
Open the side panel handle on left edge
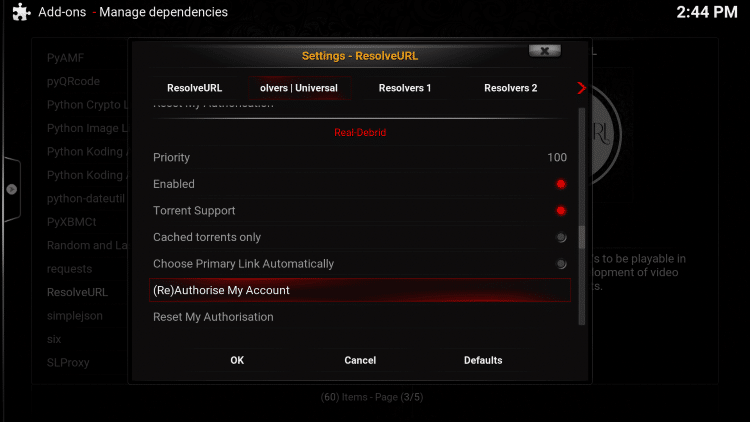tap(11, 189)
